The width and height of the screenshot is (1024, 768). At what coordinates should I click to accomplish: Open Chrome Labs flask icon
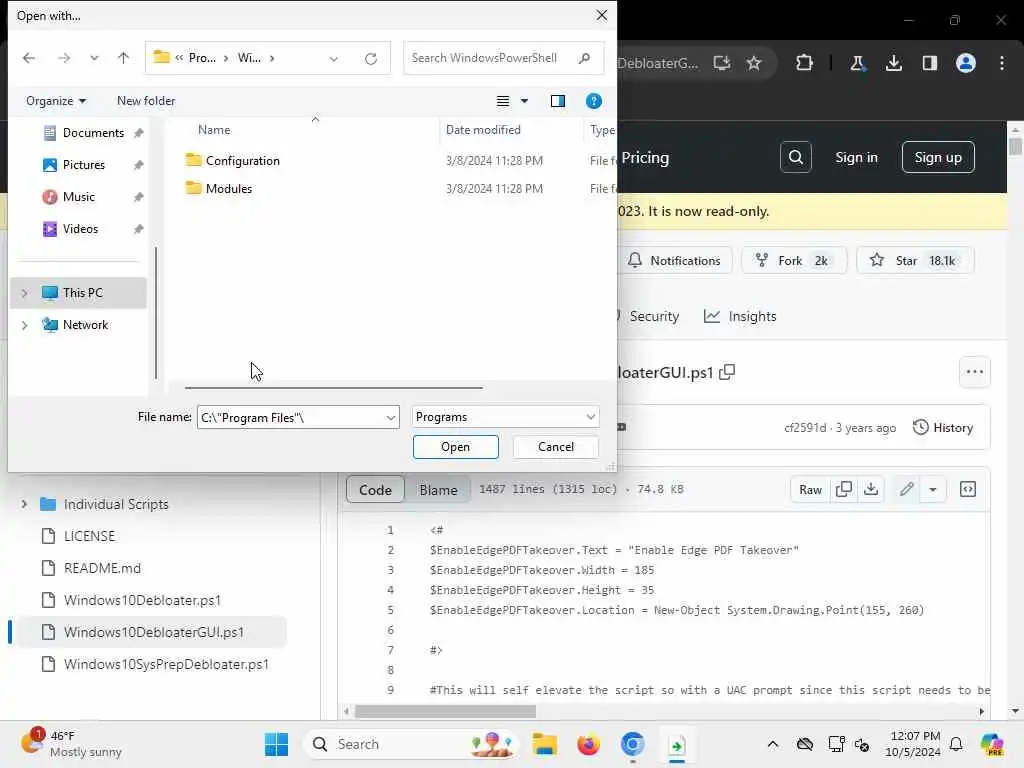(857, 63)
